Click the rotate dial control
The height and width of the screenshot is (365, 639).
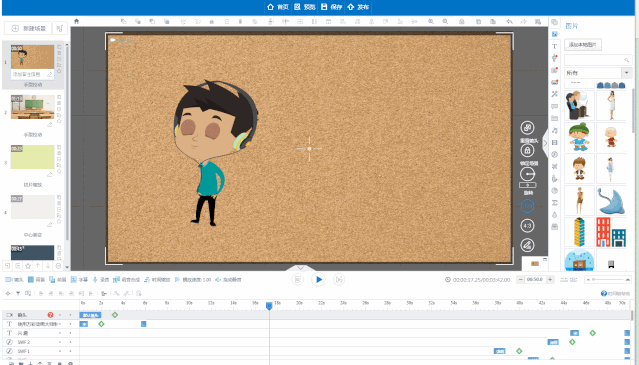528,174
